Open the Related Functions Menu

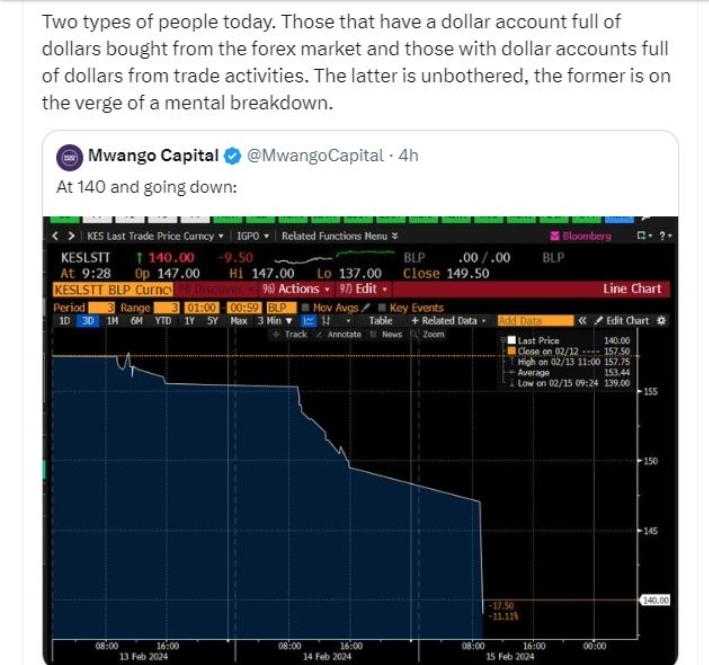(x=339, y=236)
